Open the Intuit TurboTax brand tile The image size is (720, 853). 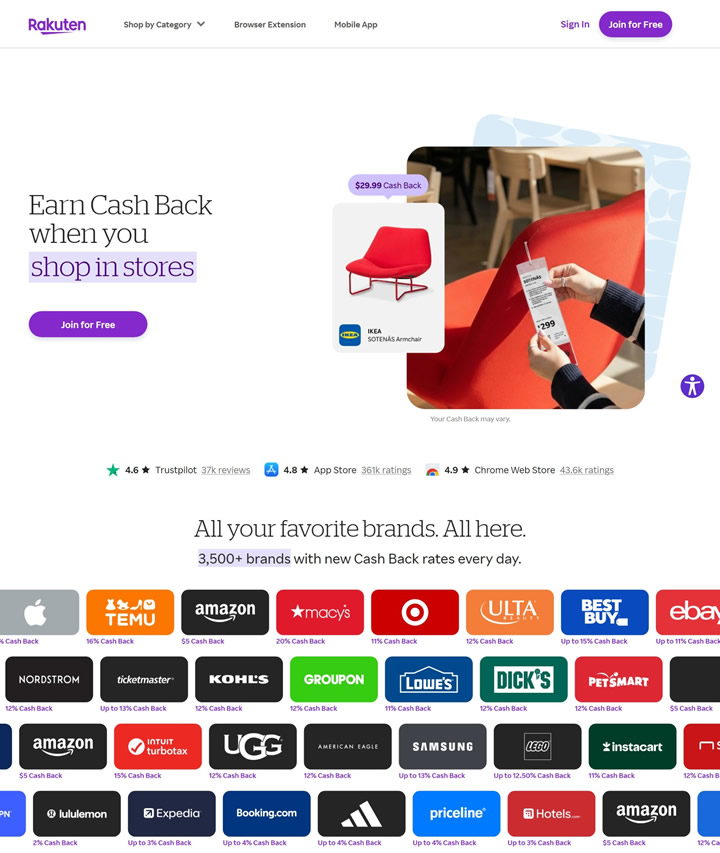(x=158, y=746)
